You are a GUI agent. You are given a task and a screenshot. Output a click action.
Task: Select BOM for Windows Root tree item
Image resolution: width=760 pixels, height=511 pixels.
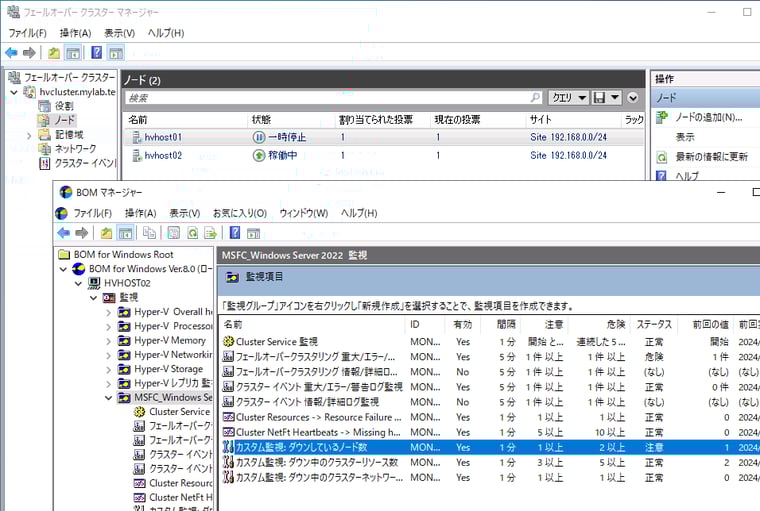[124, 255]
